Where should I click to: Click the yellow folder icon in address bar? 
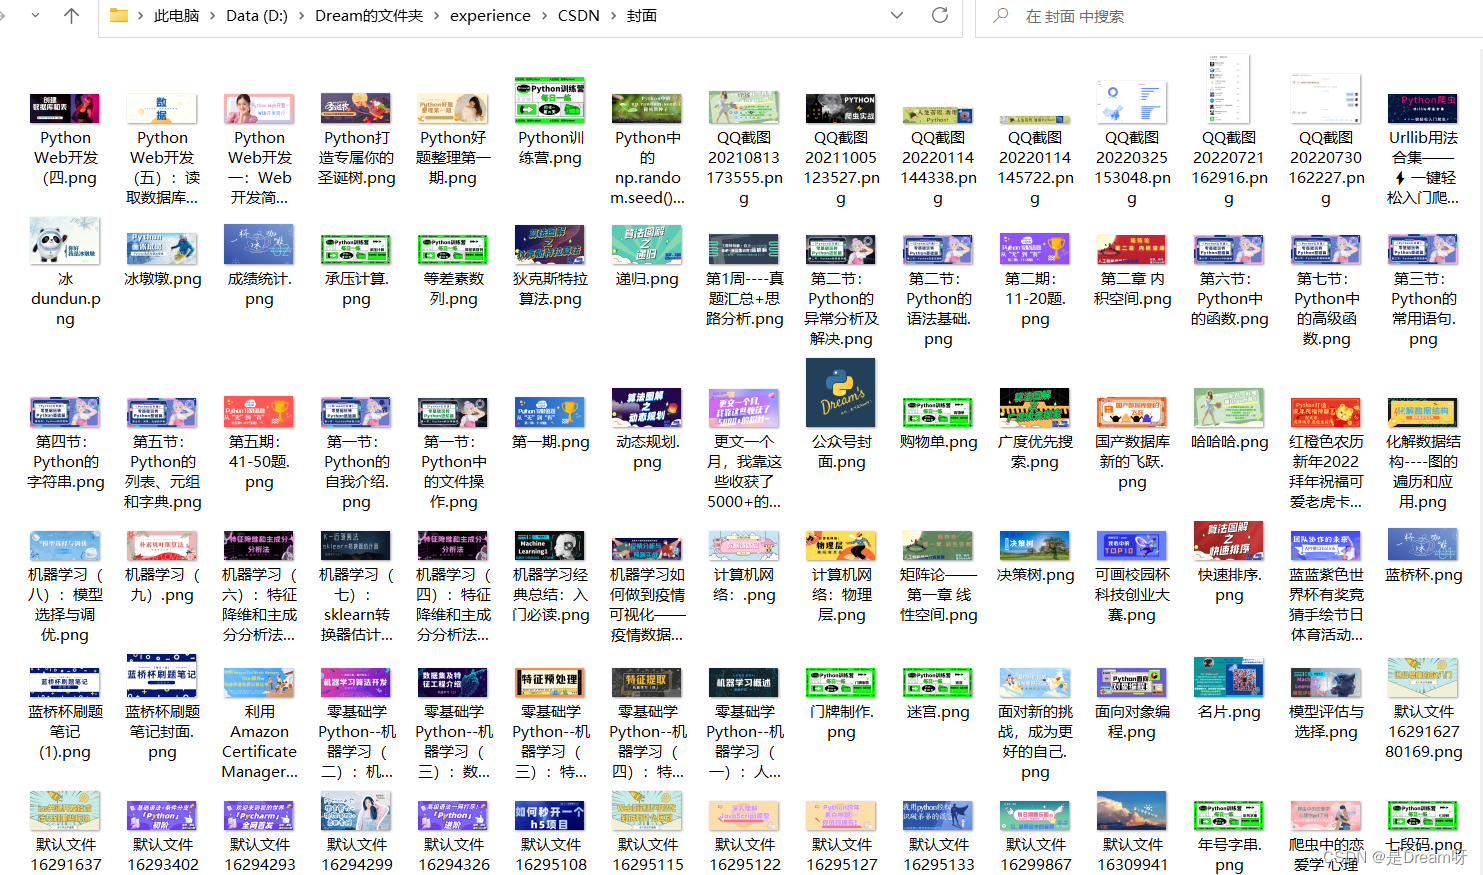click(118, 16)
